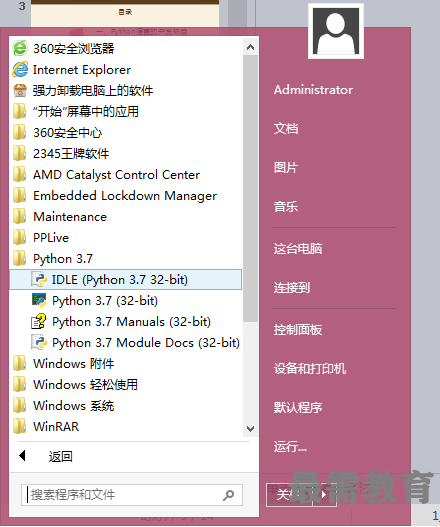The width and height of the screenshot is (440, 527).
Task: Click the program list scrollbar thumb
Action: pos(250,188)
